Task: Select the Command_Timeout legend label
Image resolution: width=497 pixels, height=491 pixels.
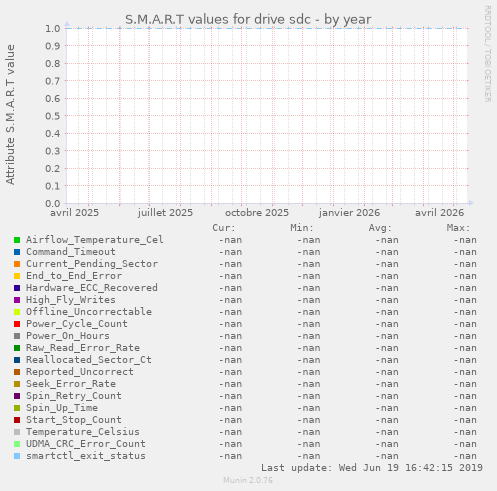Action: pyautogui.click(x=71, y=252)
